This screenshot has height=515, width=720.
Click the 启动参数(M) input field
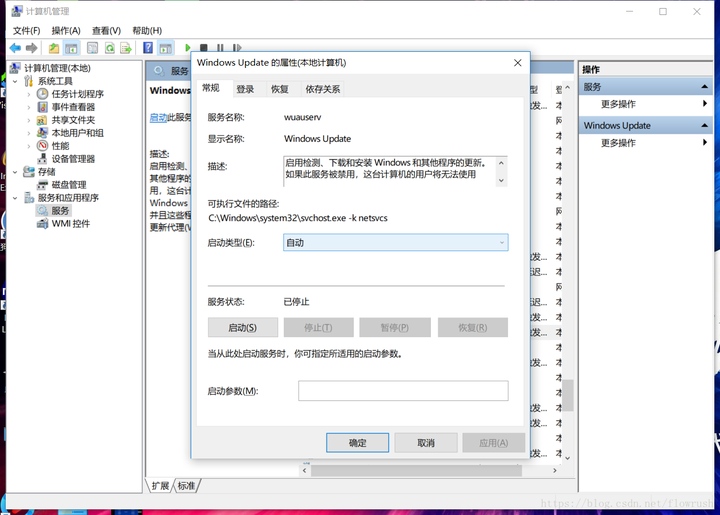click(x=403, y=391)
